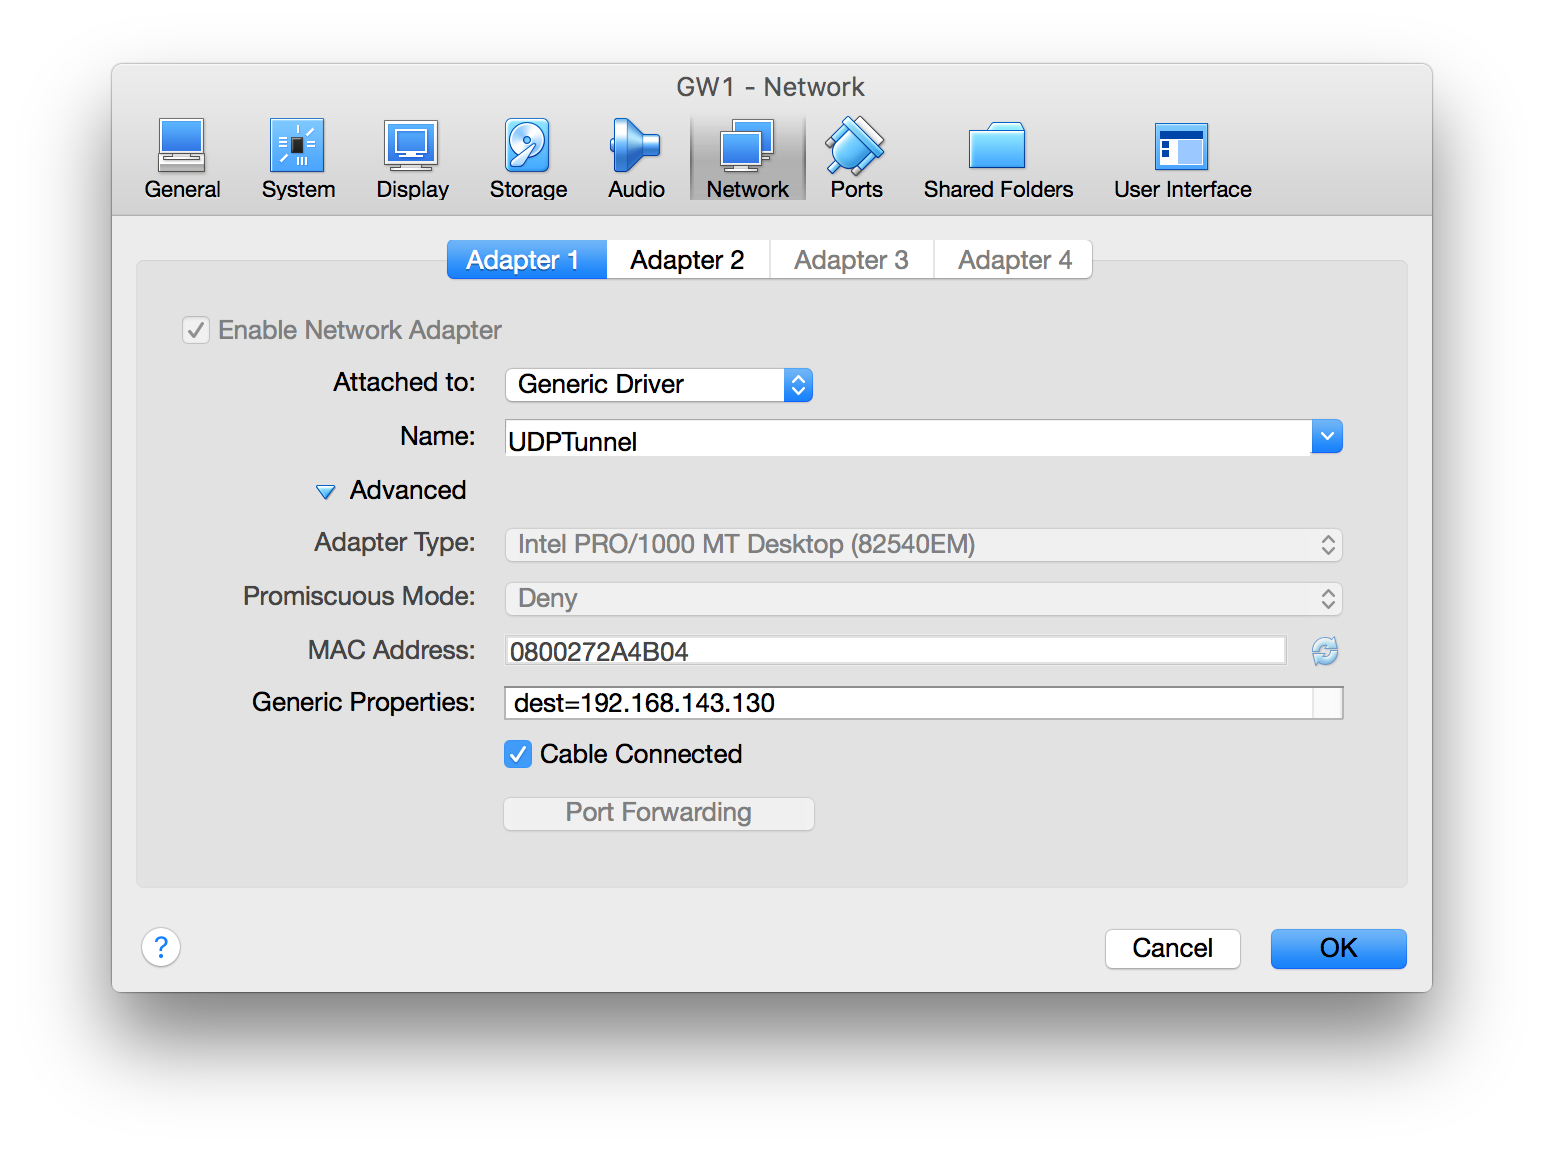Select the Adapter 4 tab
1544x1152 pixels.
click(x=1013, y=259)
